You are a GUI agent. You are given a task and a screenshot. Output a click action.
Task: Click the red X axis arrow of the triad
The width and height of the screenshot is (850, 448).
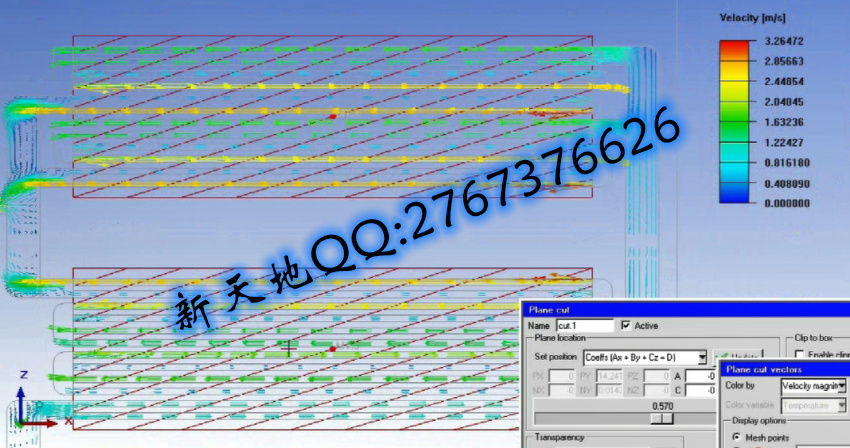tap(50, 422)
